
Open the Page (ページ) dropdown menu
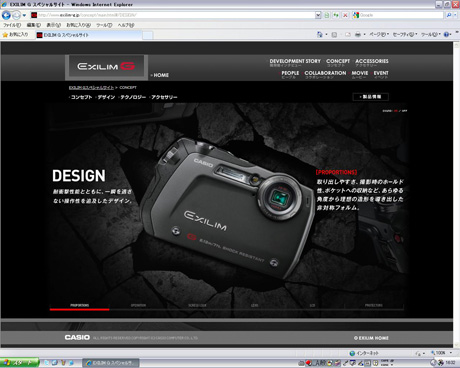pyautogui.click(x=379, y=34)
